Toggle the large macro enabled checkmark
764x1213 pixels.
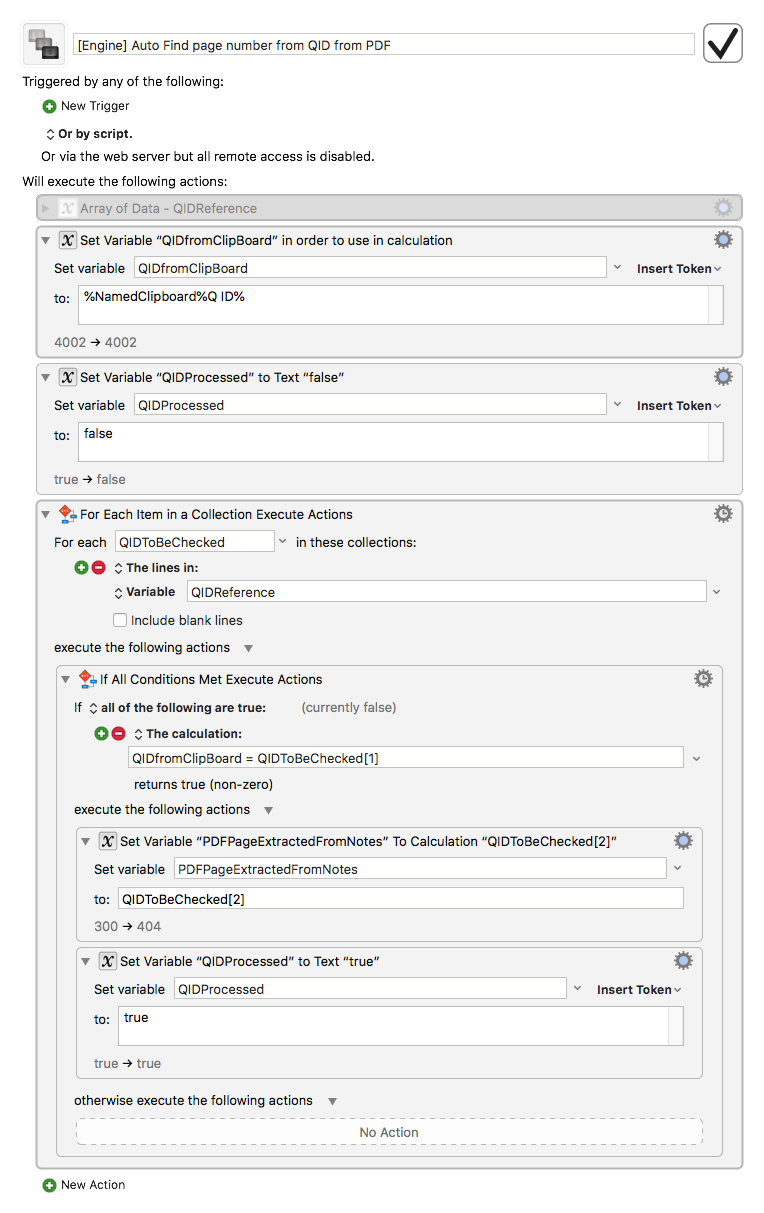coord(723,43)
